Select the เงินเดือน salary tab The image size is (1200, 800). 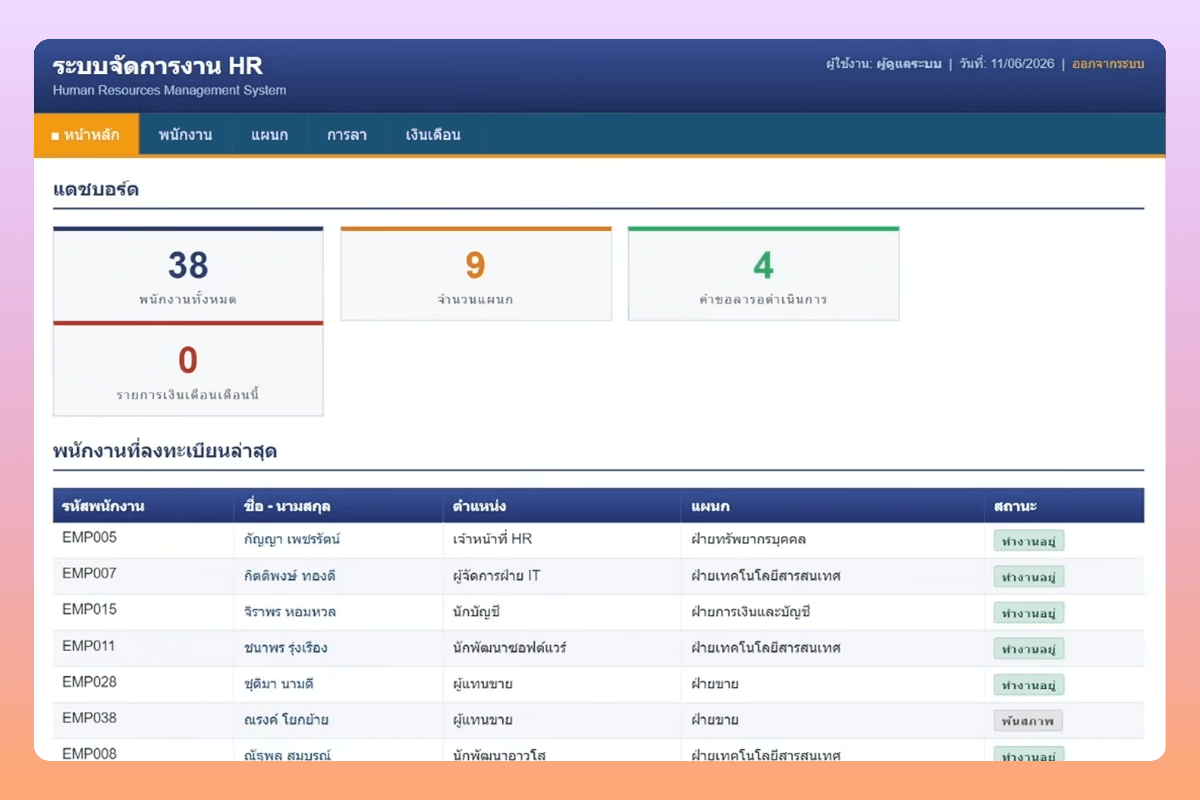click(x=433, y=135)
